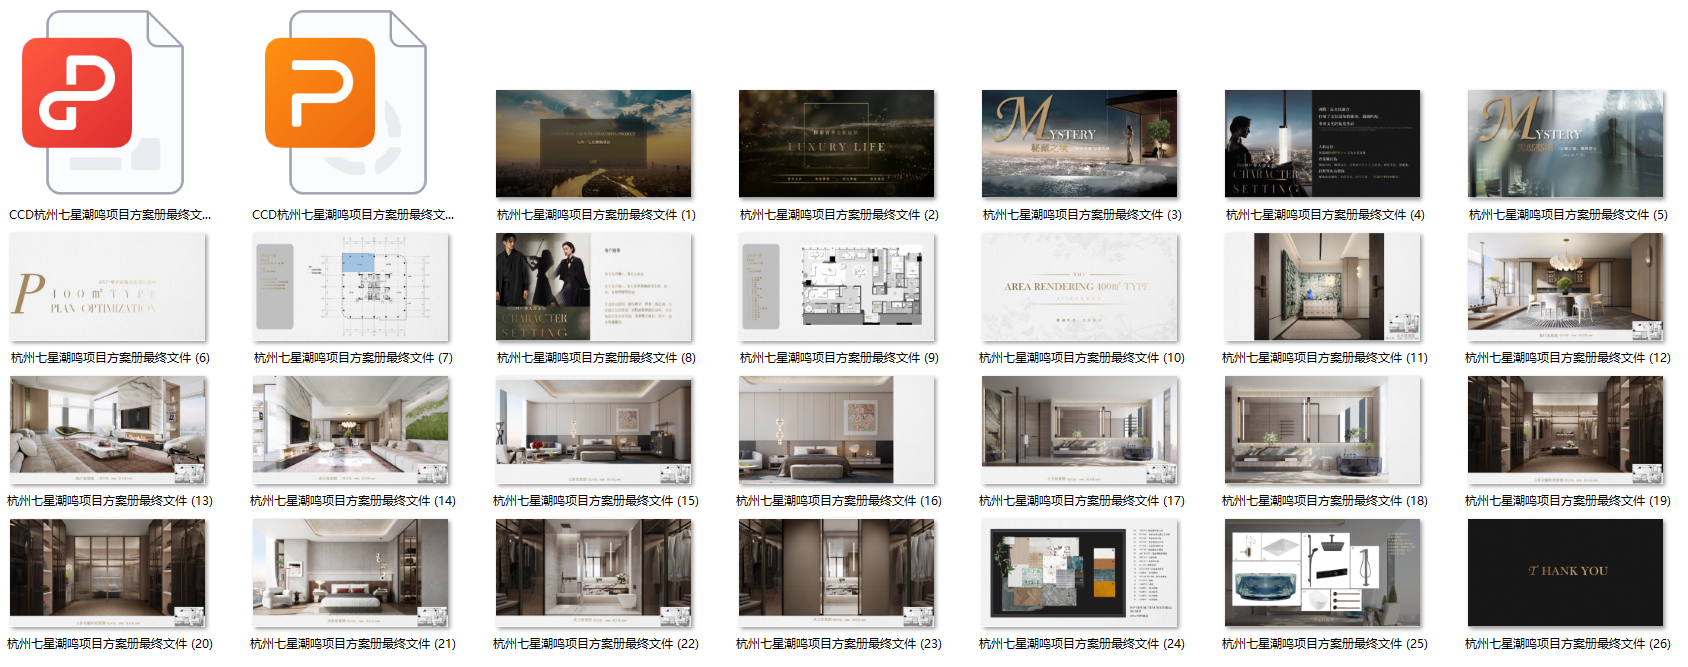Select the couple in black thumbnail (8)

coord(593,288)
